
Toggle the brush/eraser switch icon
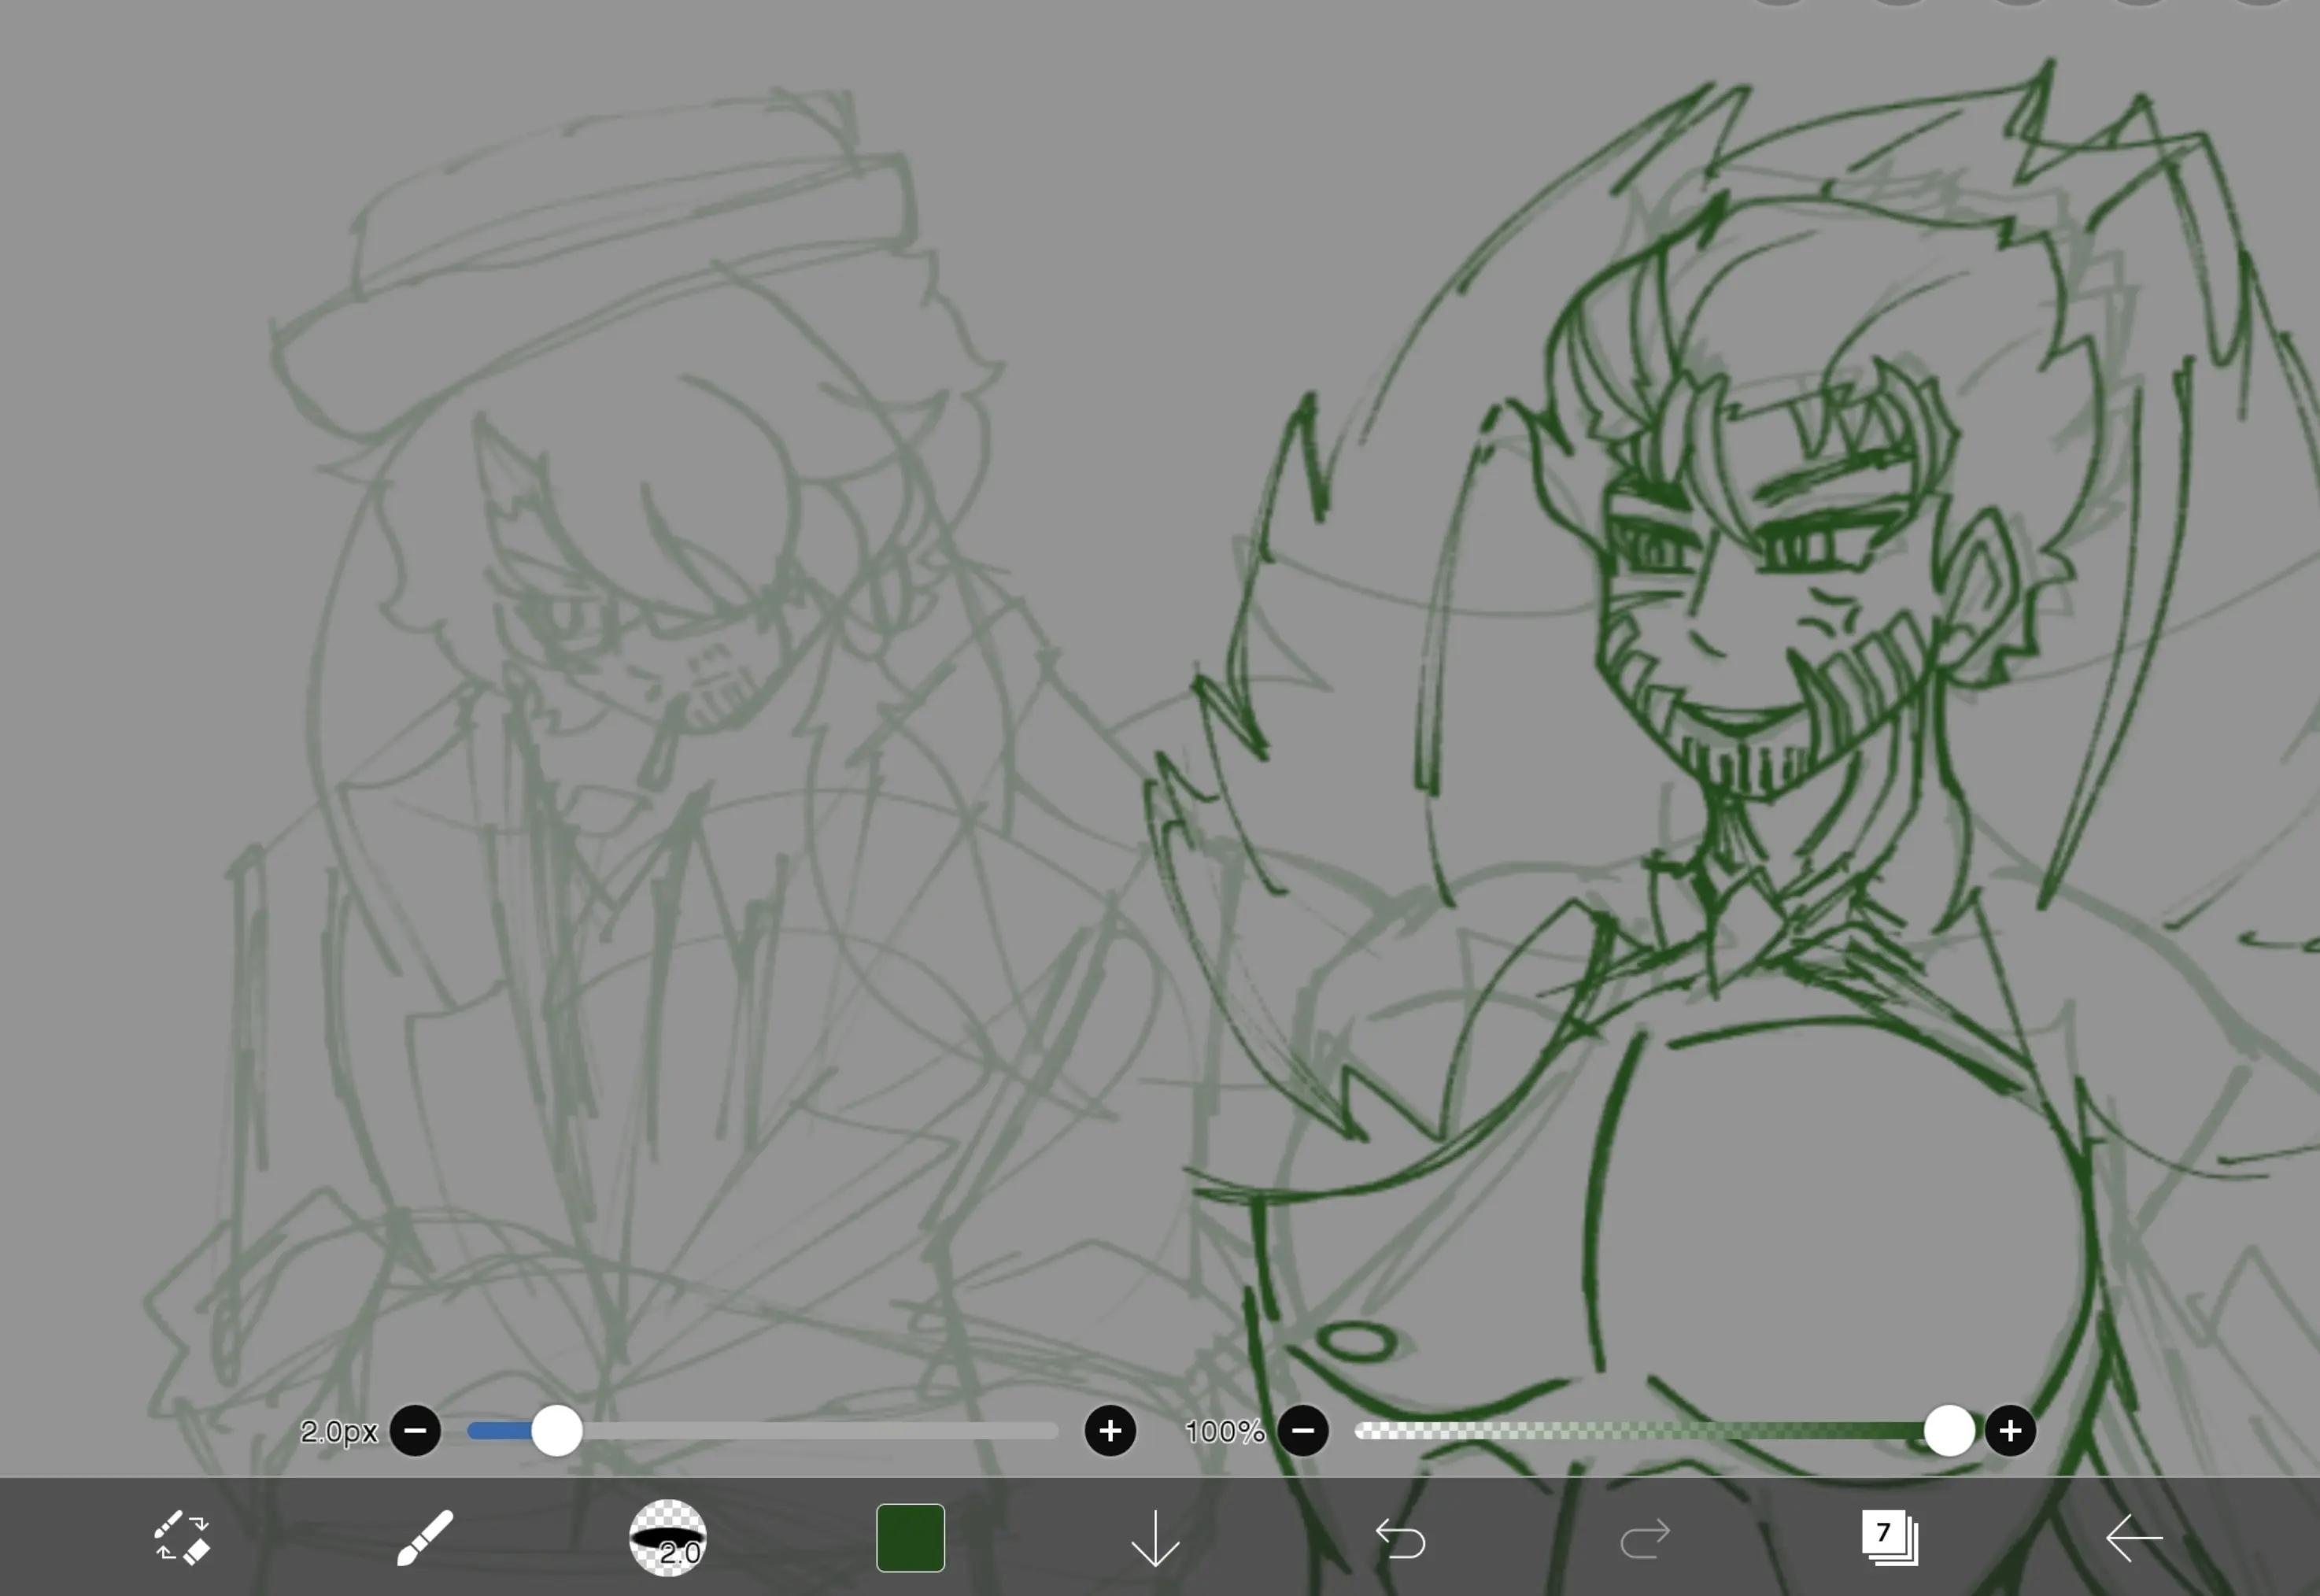[182, 1537]
